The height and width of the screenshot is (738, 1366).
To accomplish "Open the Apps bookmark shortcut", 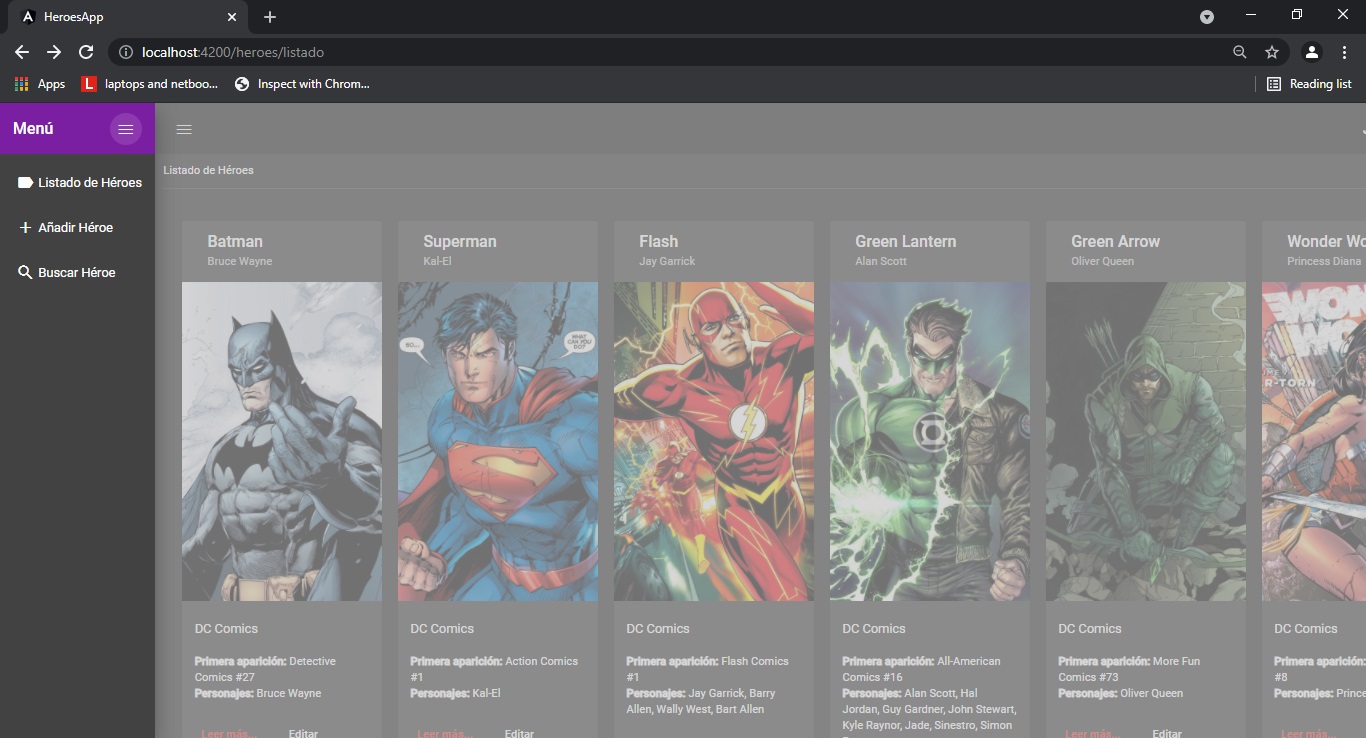I will [40, 84].
